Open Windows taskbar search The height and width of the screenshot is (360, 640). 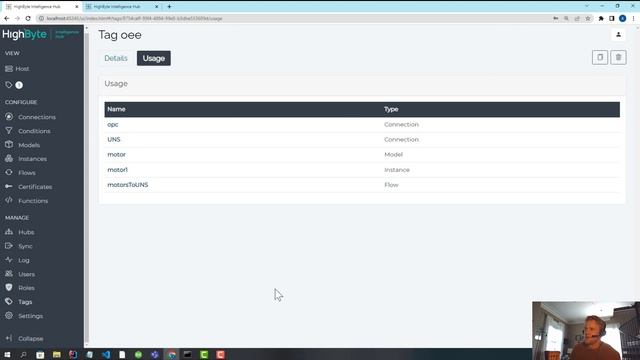(23, 355)
